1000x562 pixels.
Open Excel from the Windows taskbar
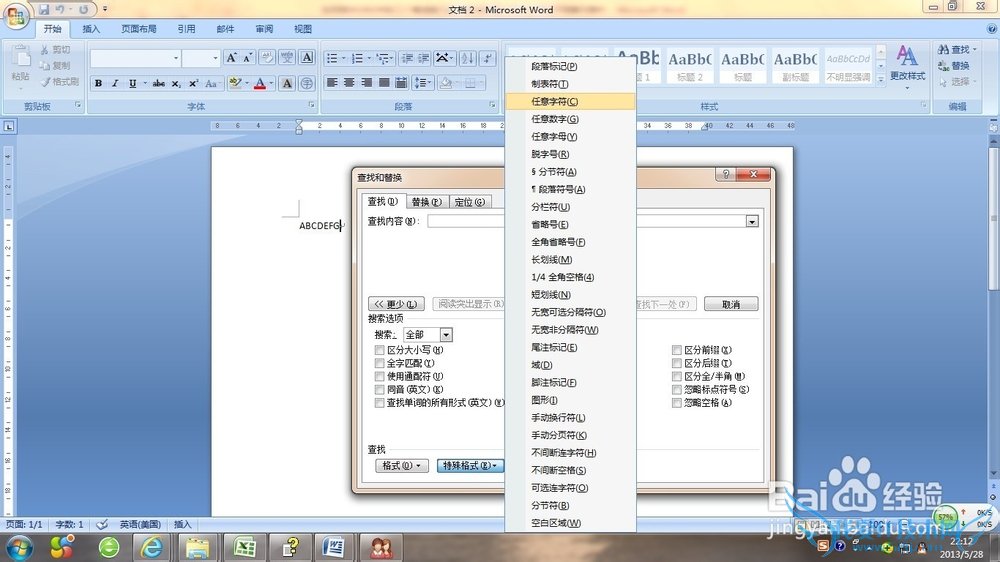[x=244, y=547]
